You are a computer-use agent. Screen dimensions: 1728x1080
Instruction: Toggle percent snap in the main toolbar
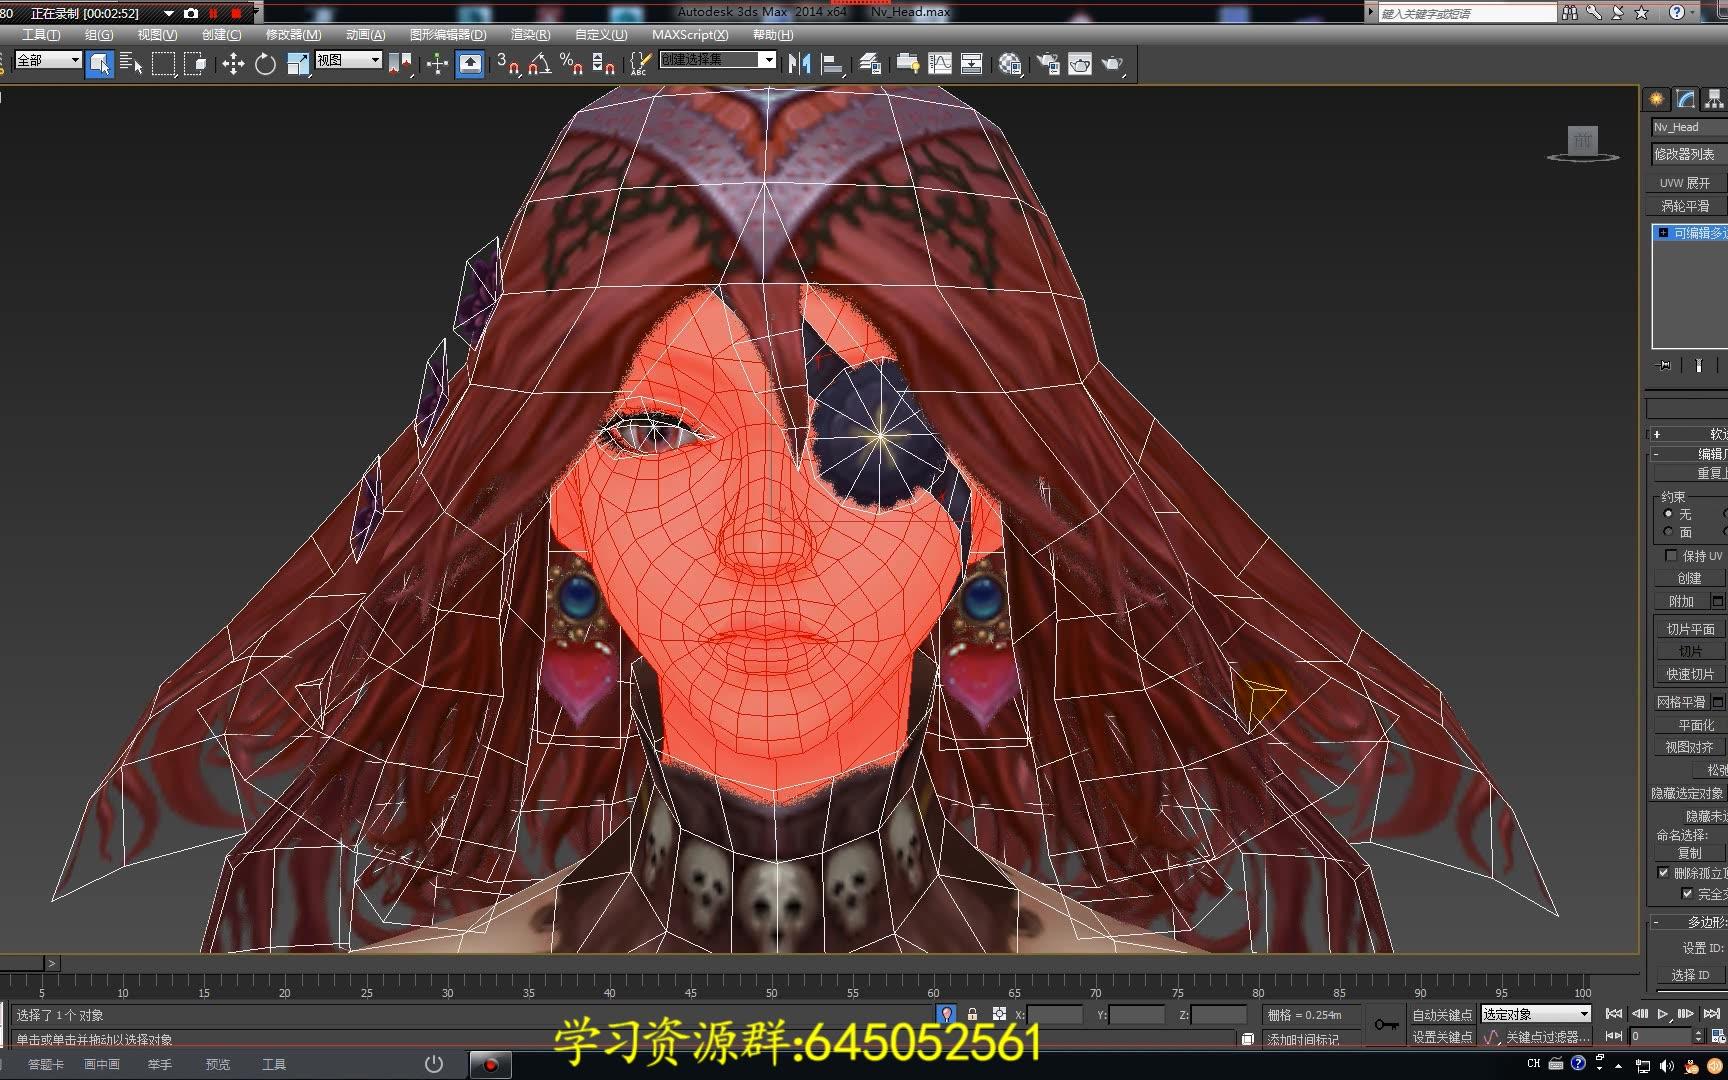coord(570,63)
